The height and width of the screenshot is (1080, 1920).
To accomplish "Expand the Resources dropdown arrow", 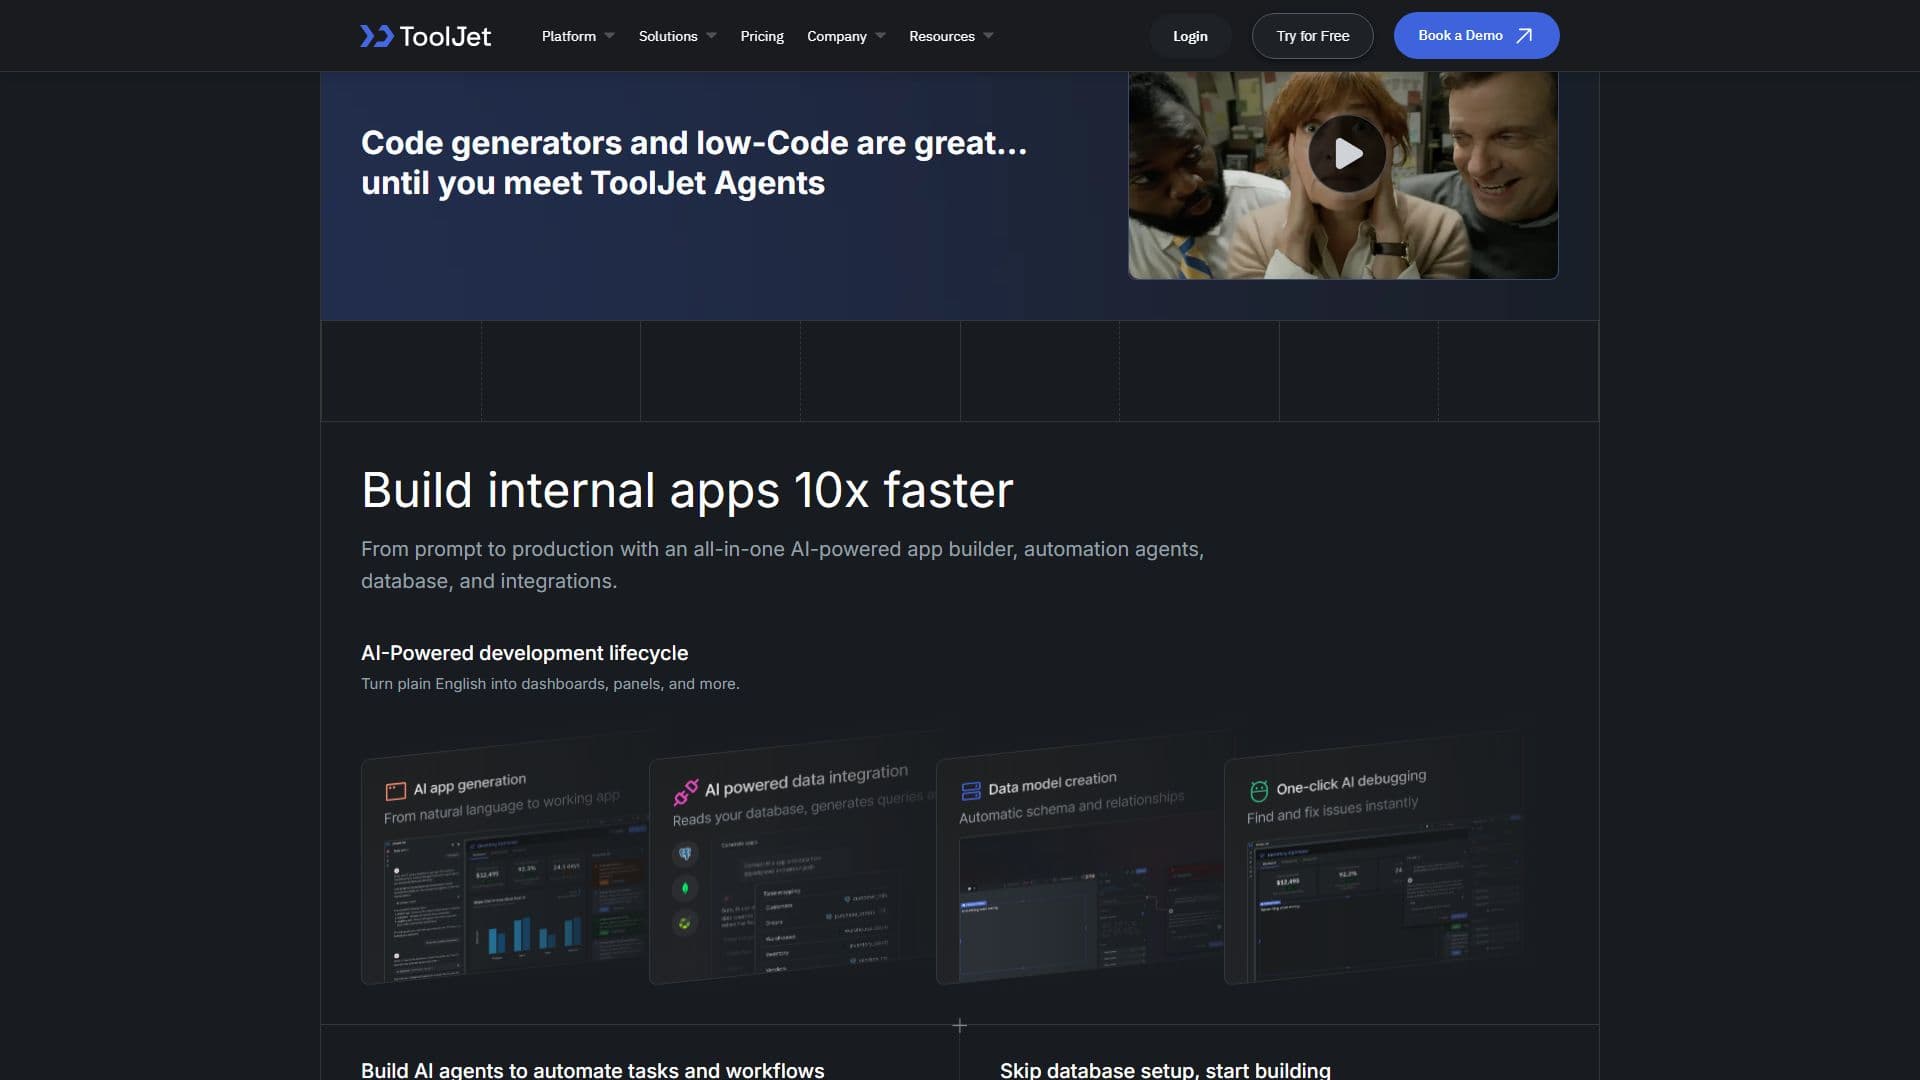I will click(988, 36).
